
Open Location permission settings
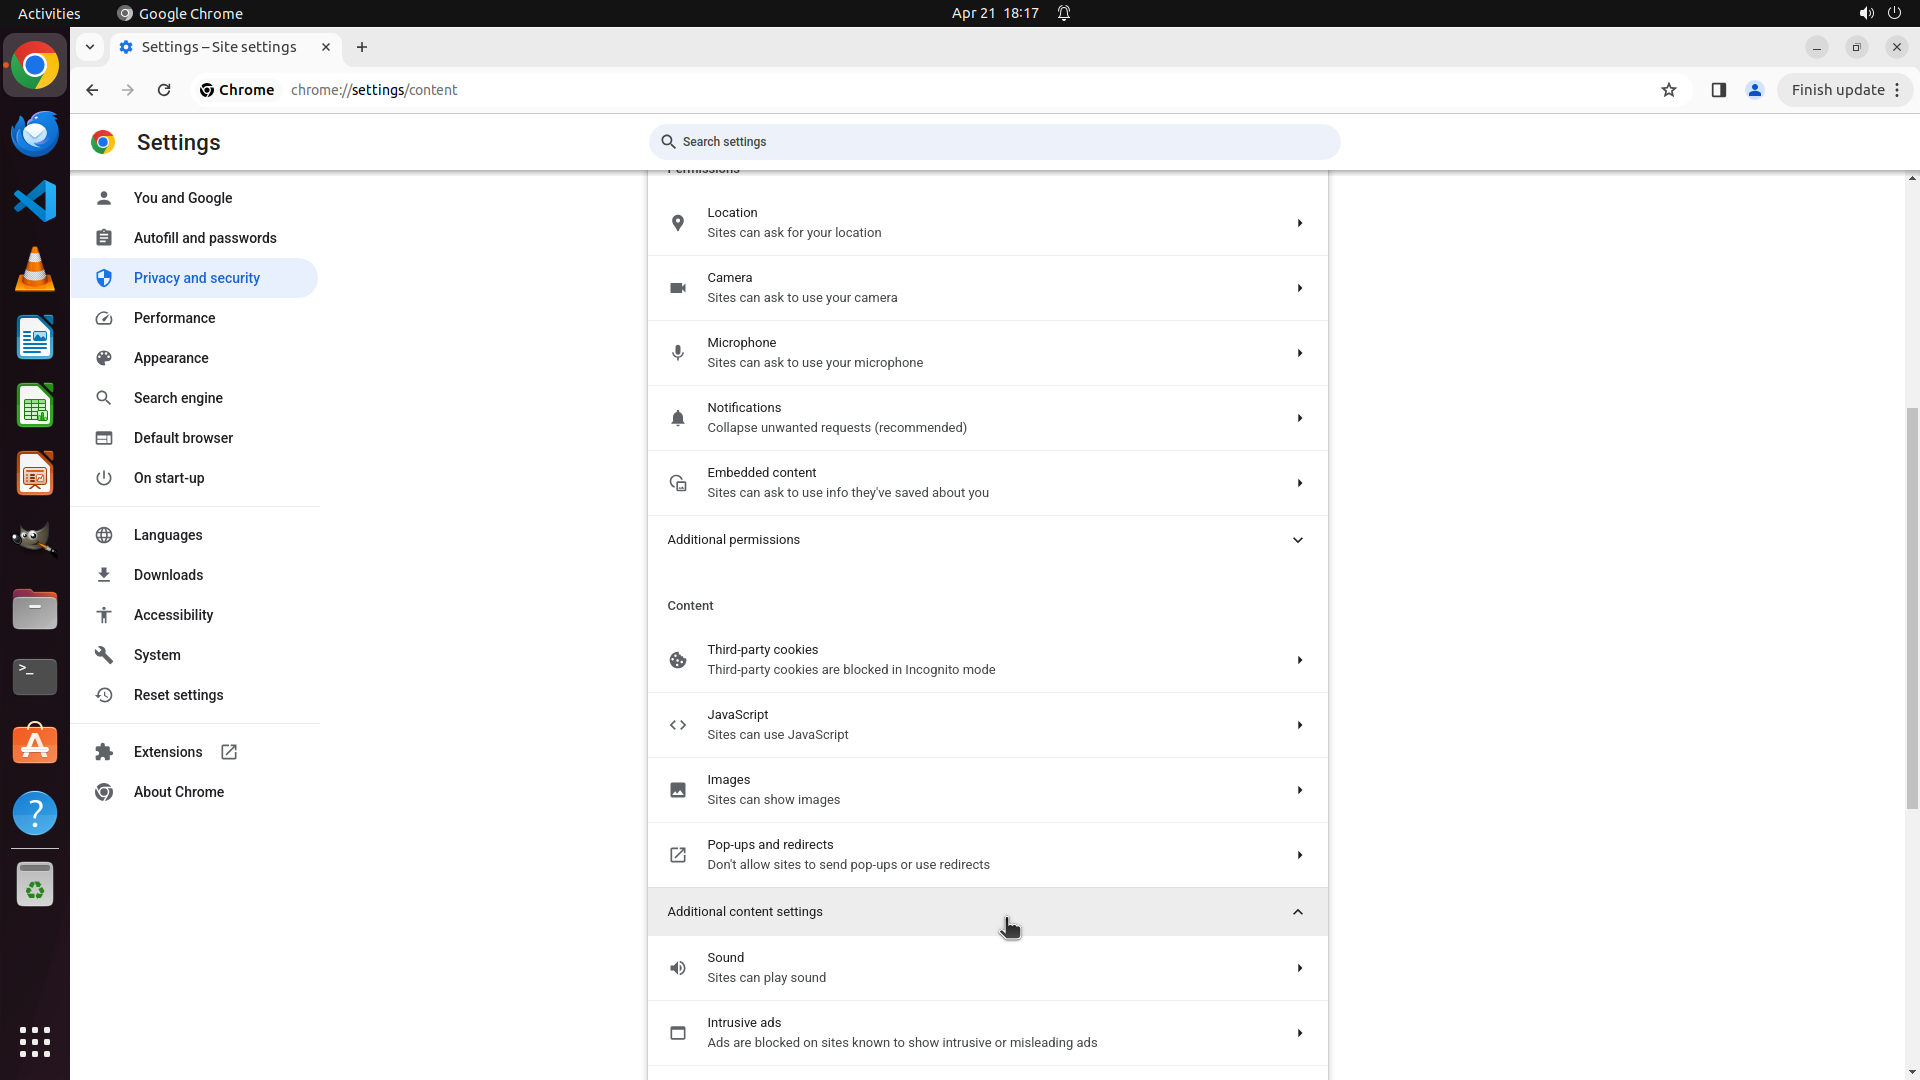(x=987, y=223)
